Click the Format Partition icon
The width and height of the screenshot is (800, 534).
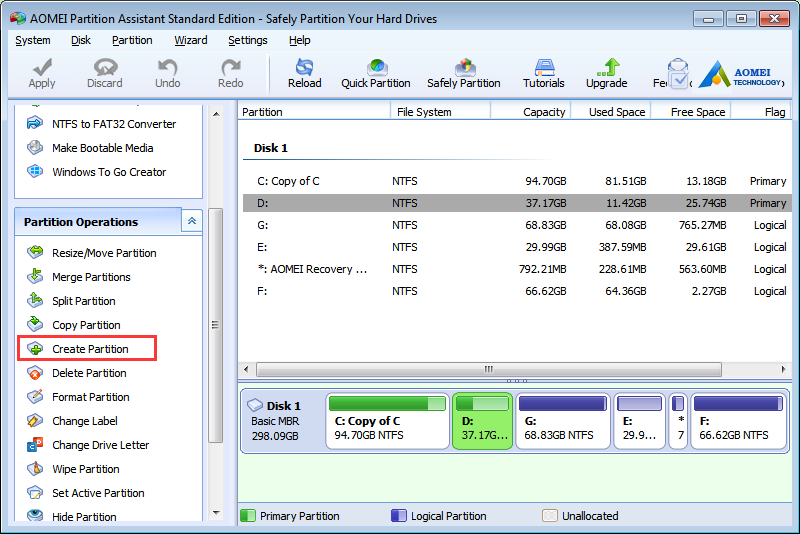(x=35, y=396)
